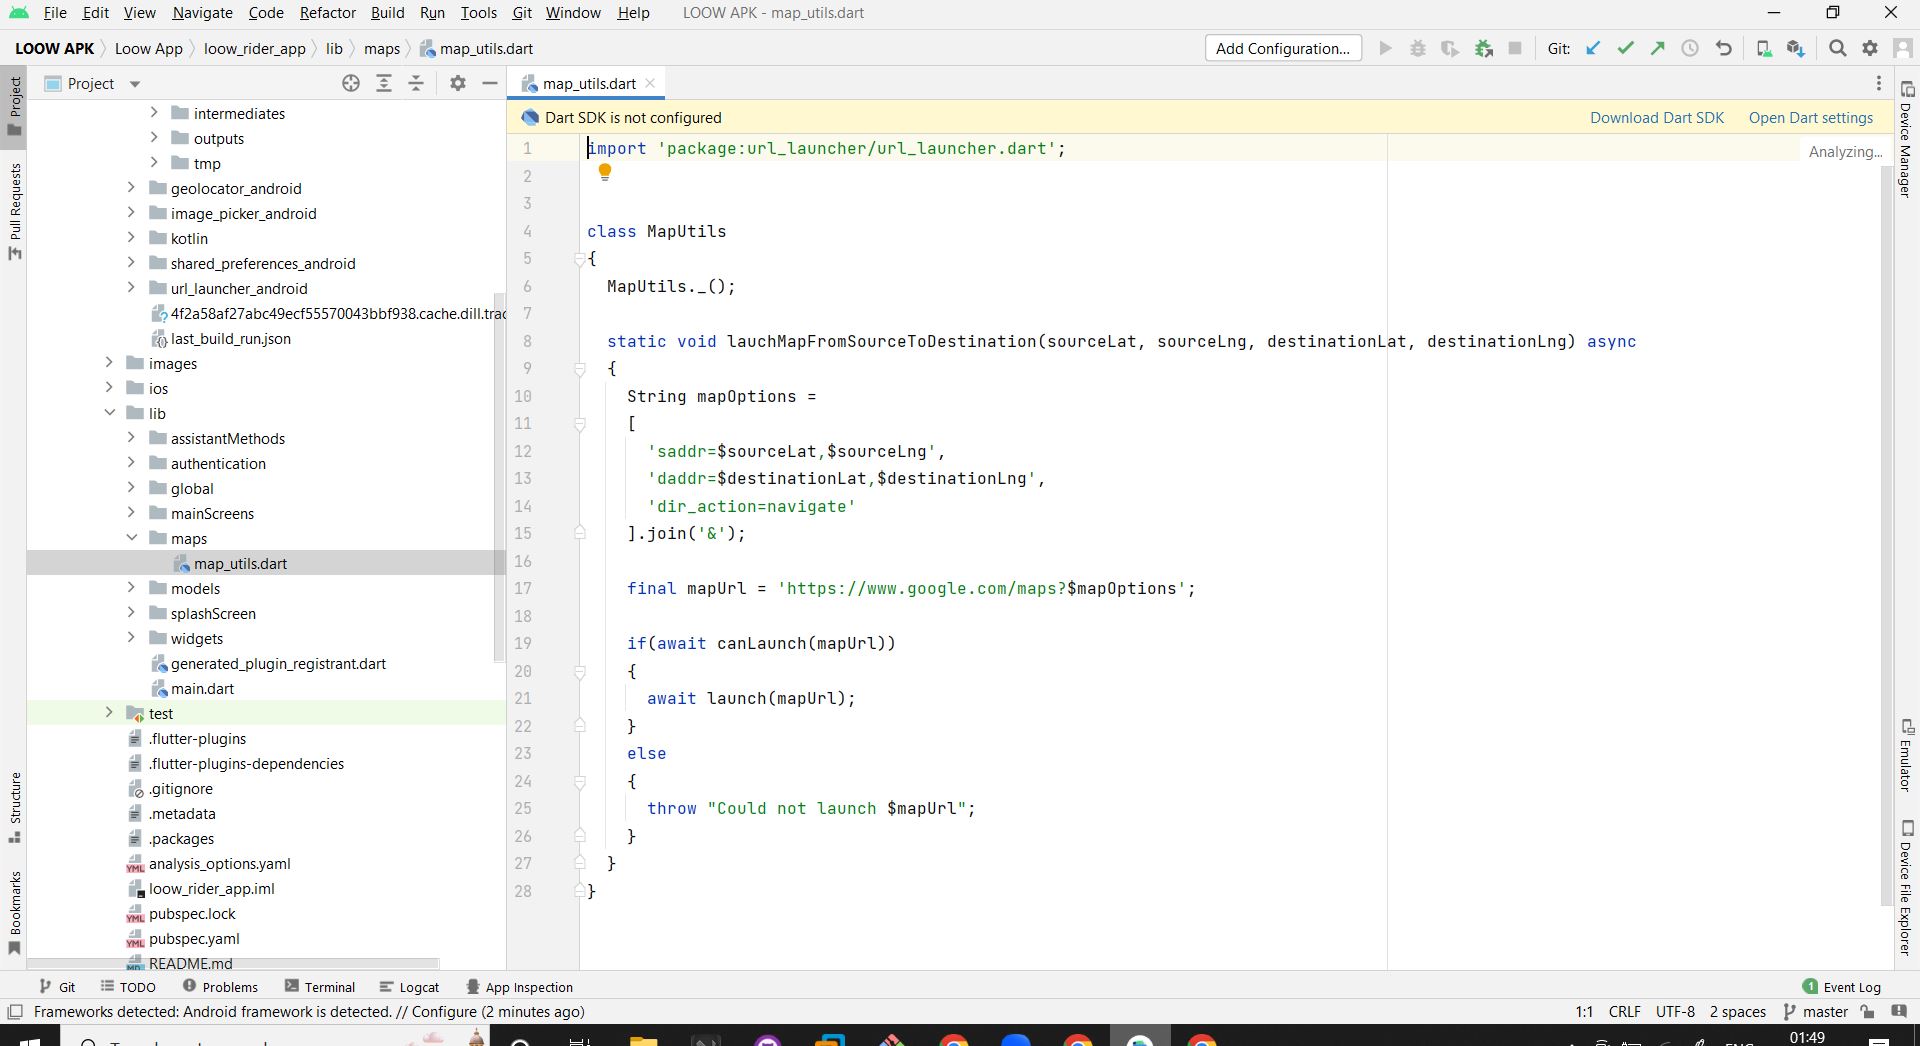Click the yellow lightbulb quick-fix icon

(x=604, y=172)
